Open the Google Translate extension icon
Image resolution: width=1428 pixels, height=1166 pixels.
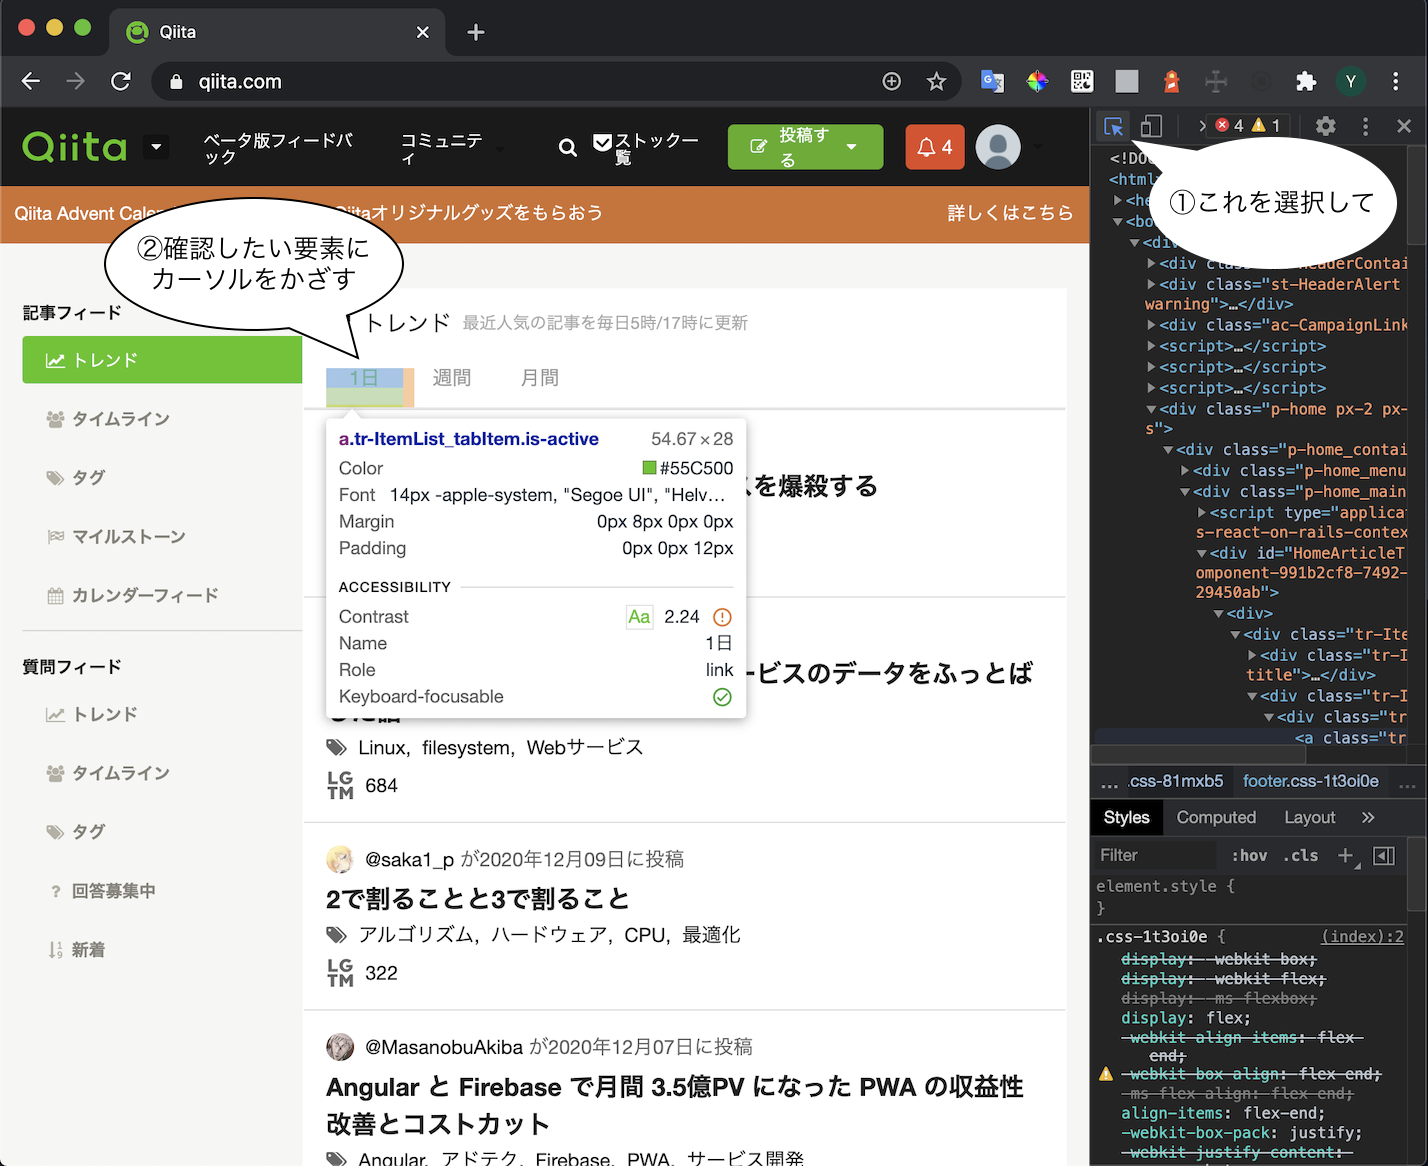click(992, 81)
